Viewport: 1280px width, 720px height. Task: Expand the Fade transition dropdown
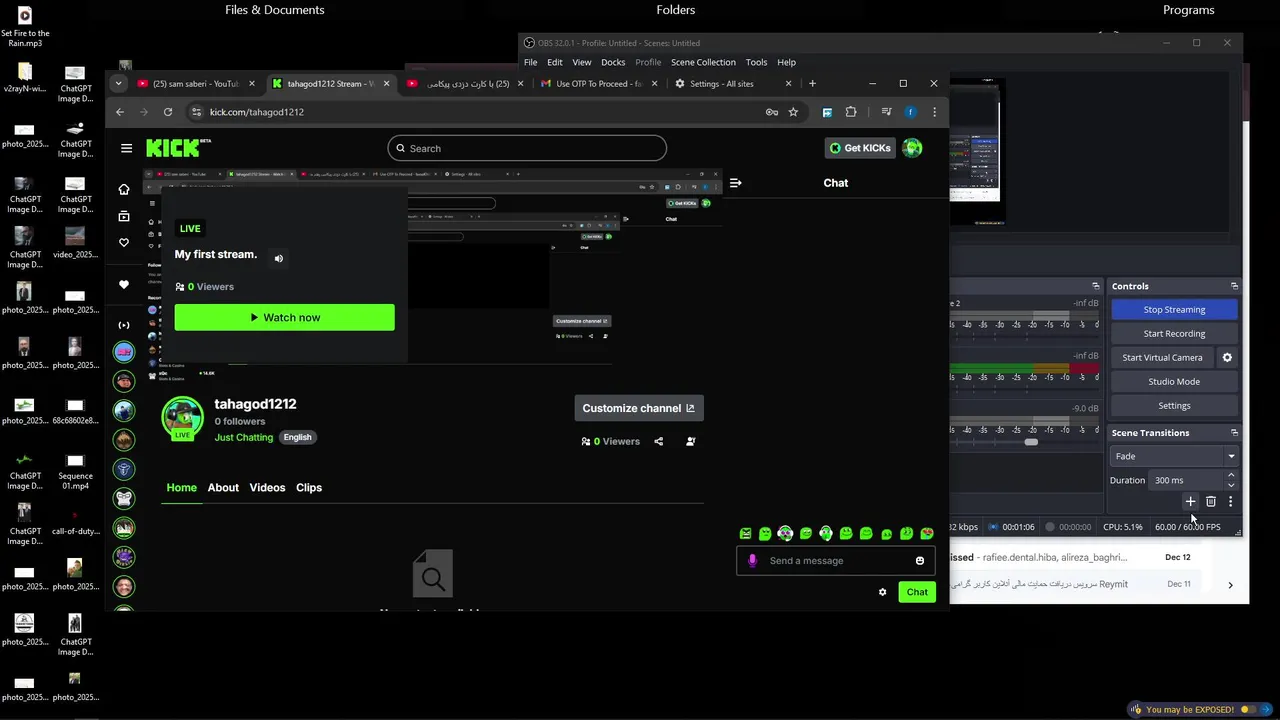point(1231,456)
